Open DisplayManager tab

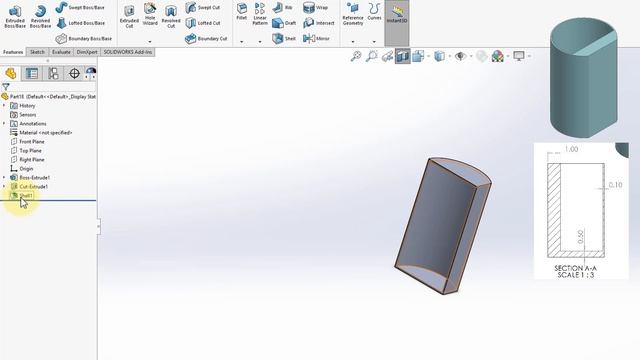[91, 73]
